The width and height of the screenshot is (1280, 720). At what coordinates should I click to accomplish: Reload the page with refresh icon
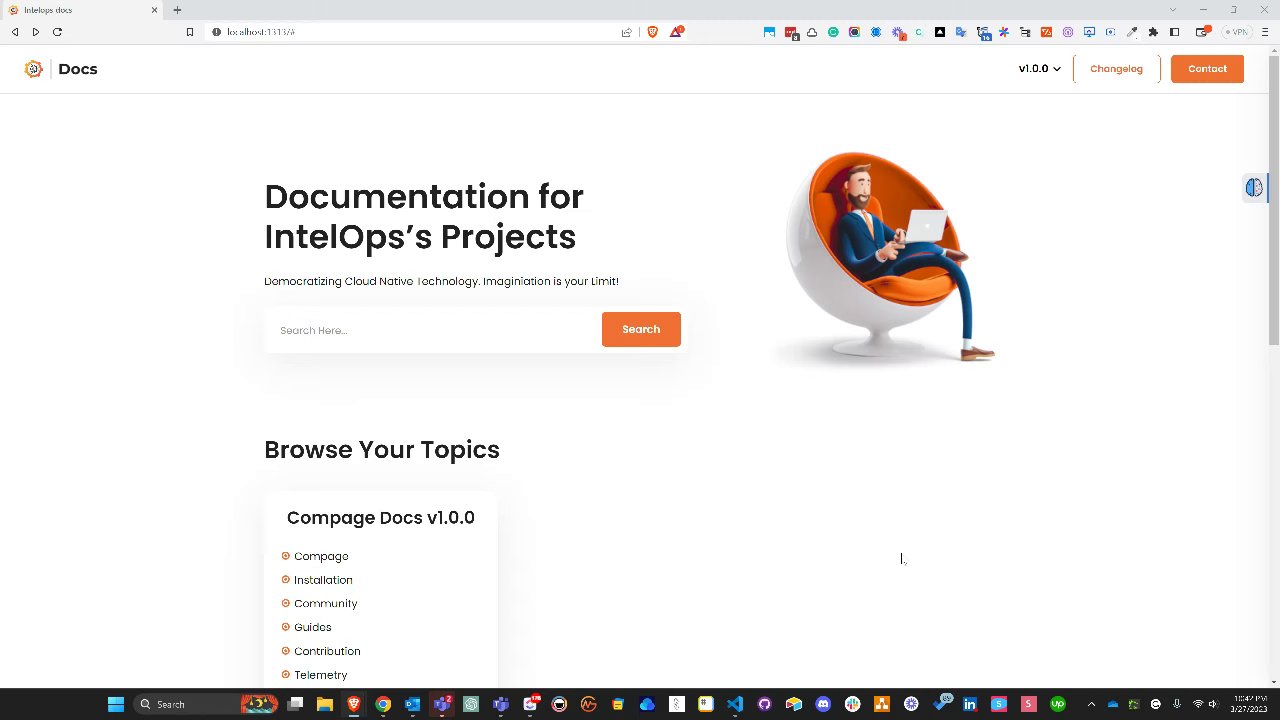(x=57, y=32)
